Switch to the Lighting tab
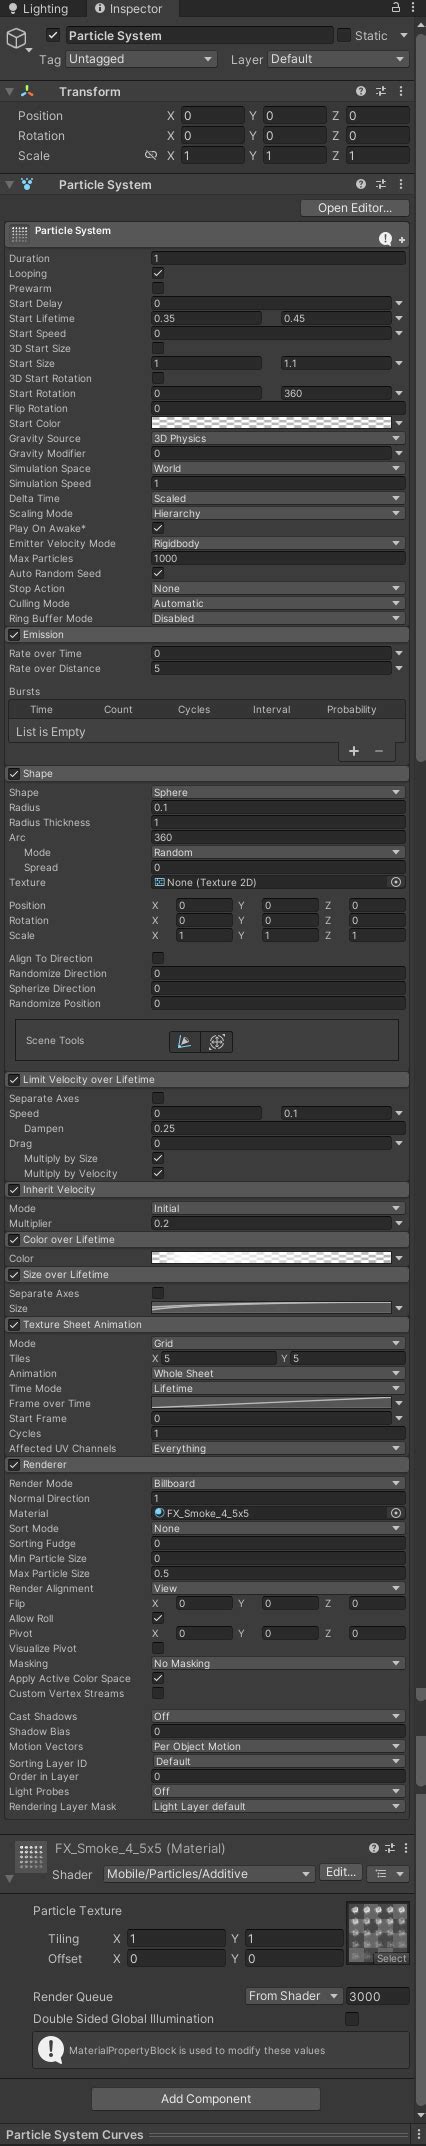 [40, 9]
